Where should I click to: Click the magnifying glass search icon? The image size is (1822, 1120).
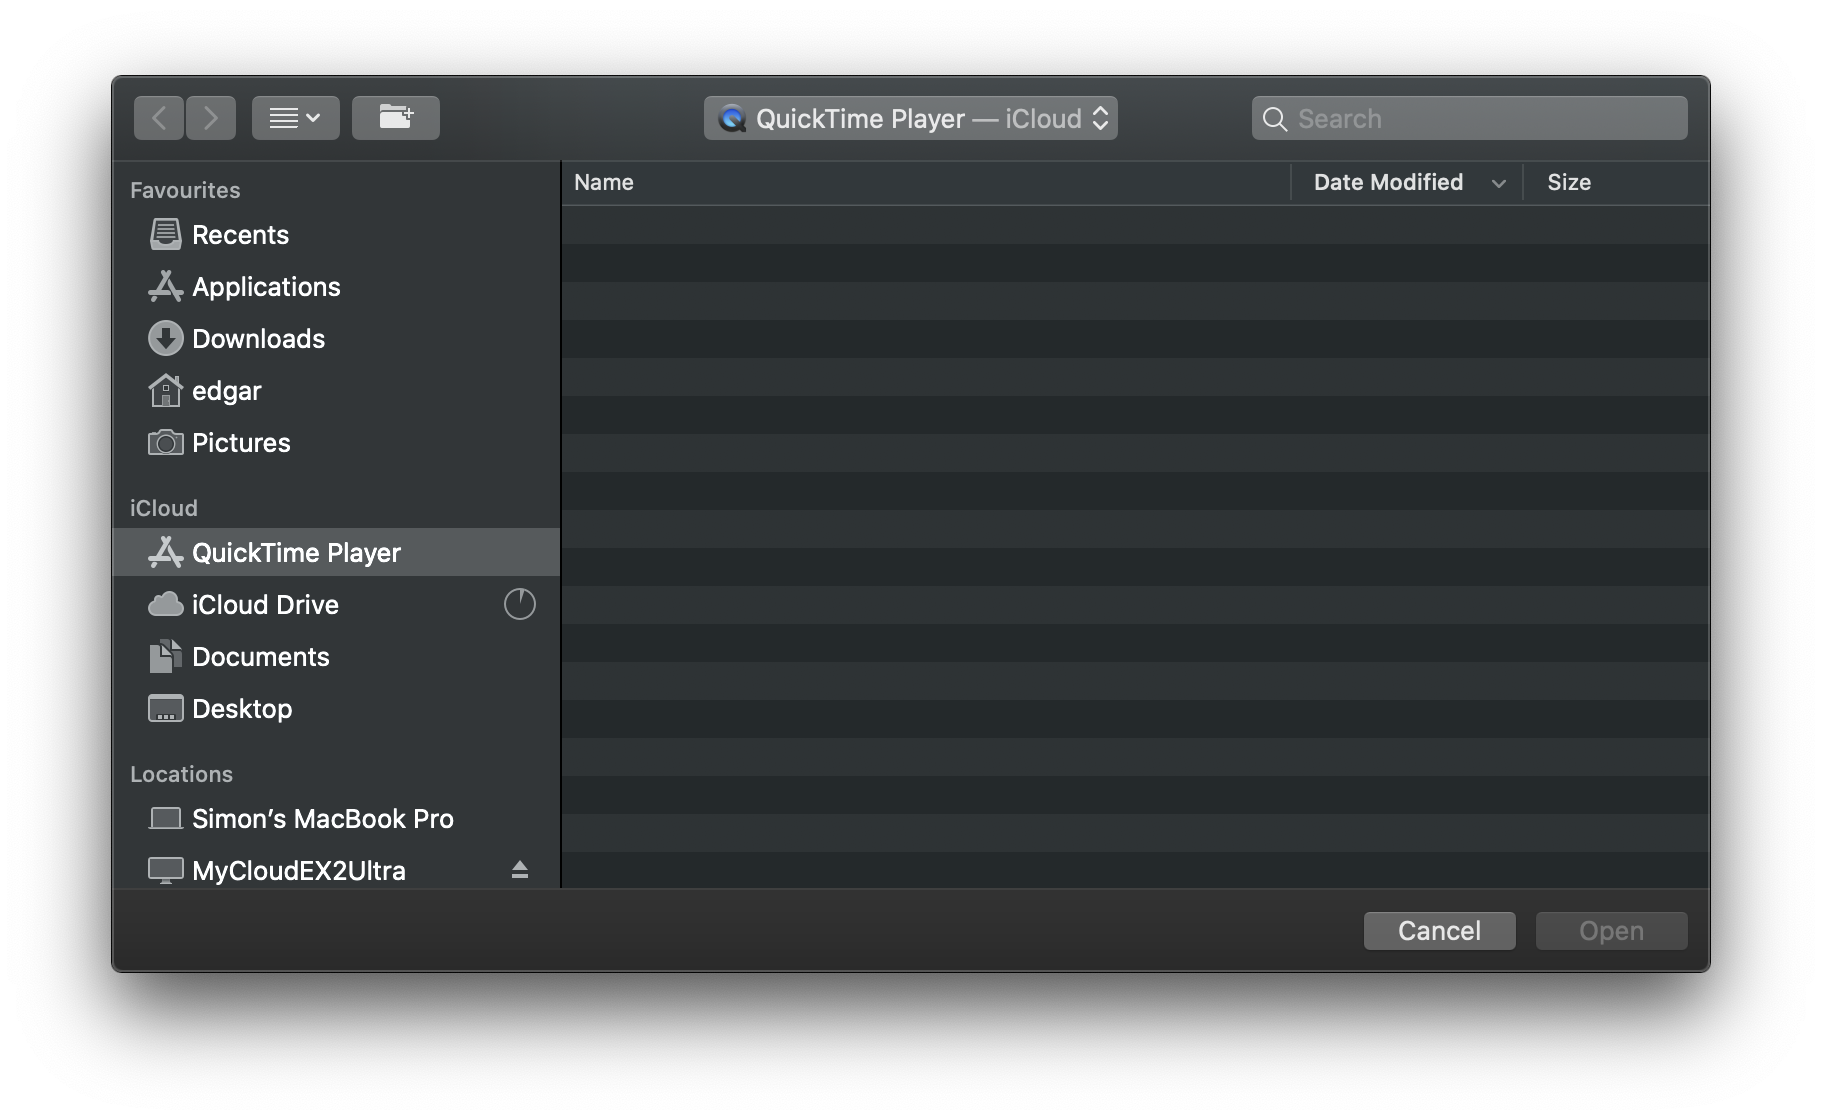coord(1275,119)
